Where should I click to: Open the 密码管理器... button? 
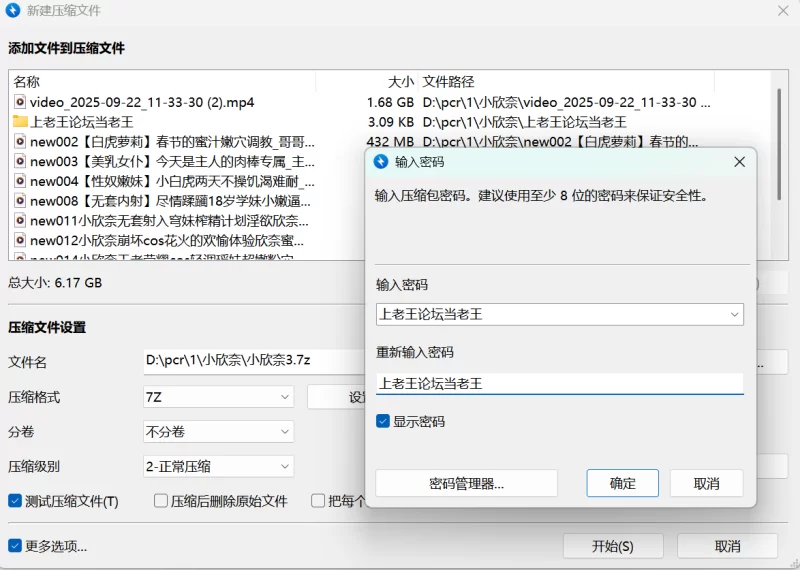pos(466,484)
